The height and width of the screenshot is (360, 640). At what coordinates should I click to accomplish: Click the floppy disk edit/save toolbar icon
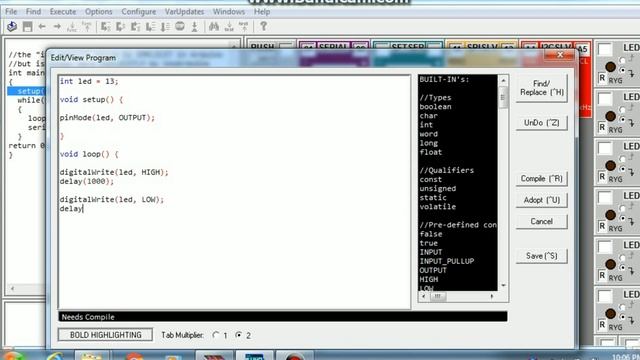point(27,27)
